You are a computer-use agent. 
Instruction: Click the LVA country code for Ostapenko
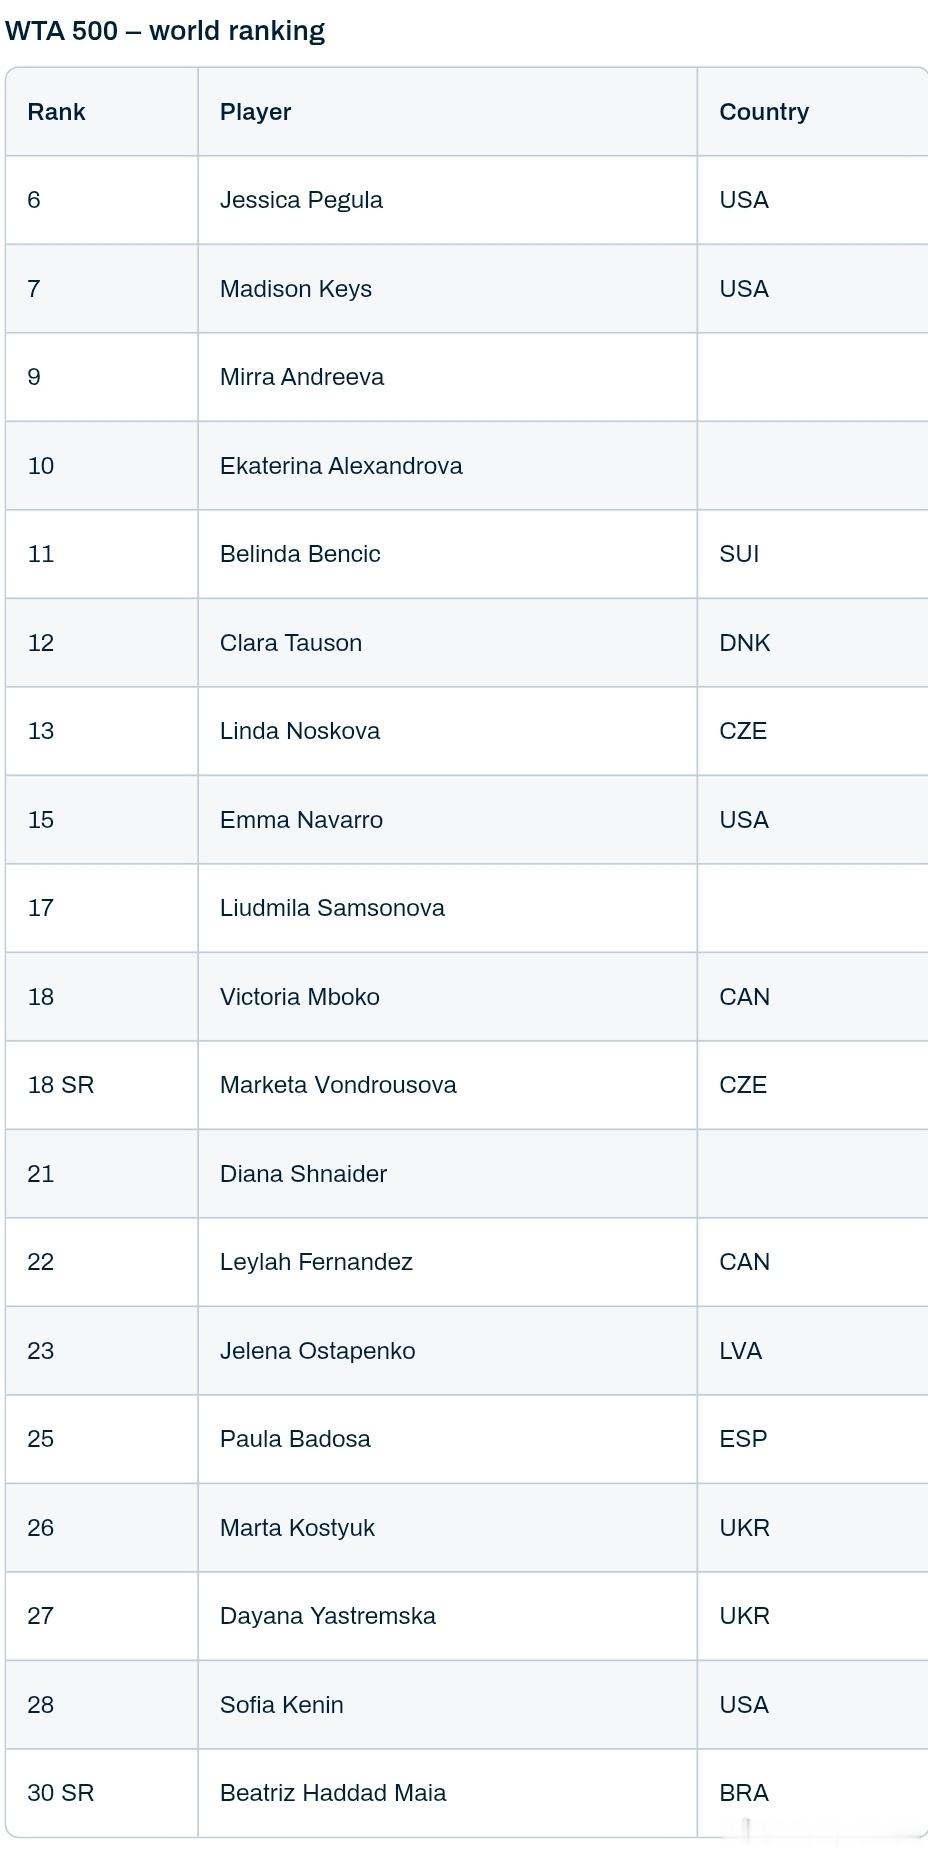[740, 1351]
